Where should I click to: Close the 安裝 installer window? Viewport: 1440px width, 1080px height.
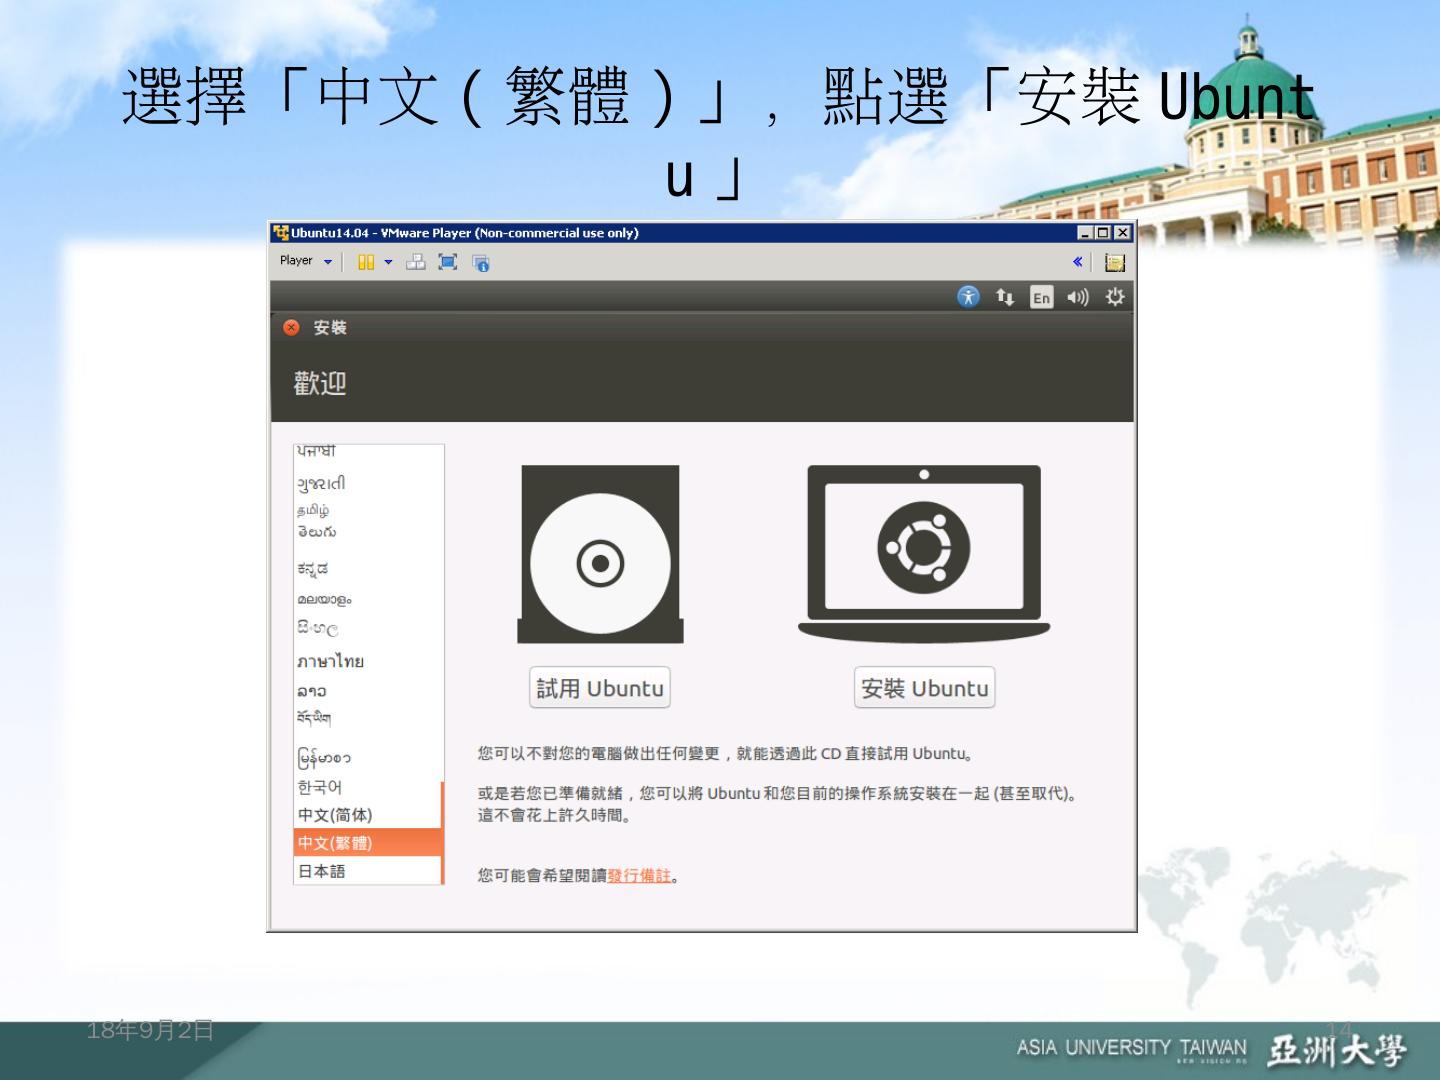pos(291,327)
